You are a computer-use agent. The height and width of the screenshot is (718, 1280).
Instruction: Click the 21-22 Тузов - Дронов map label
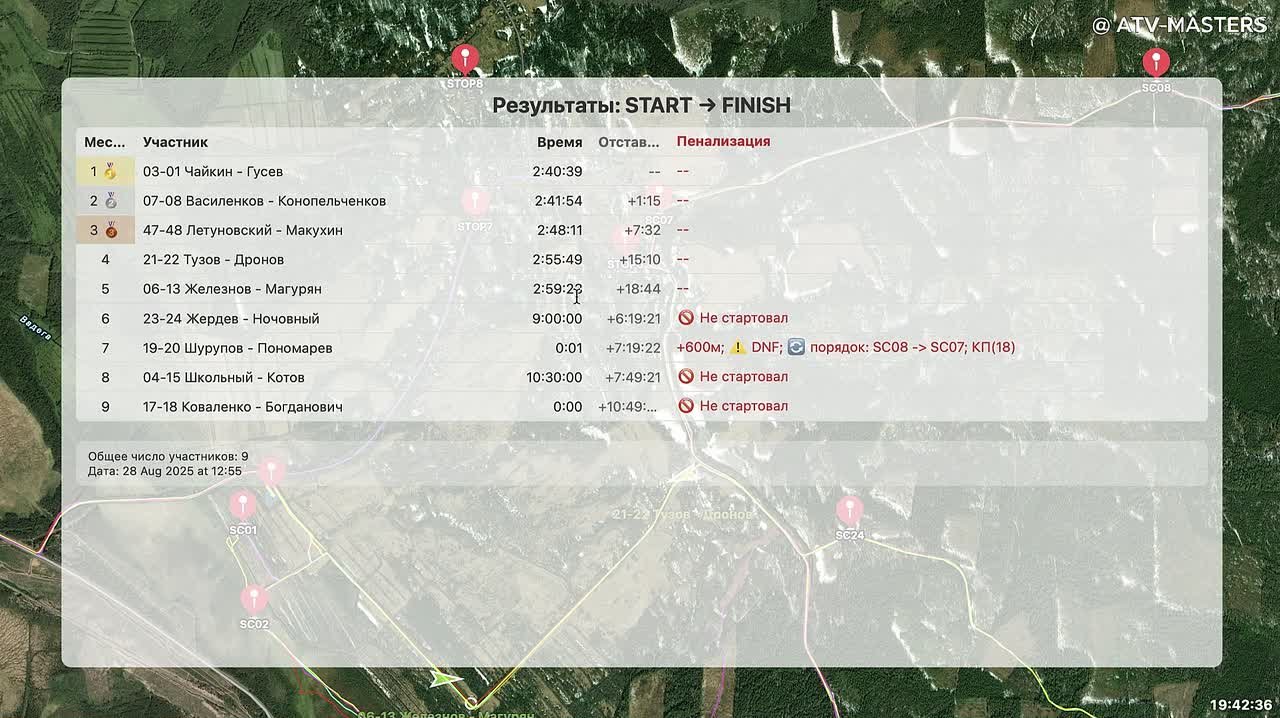684,514
